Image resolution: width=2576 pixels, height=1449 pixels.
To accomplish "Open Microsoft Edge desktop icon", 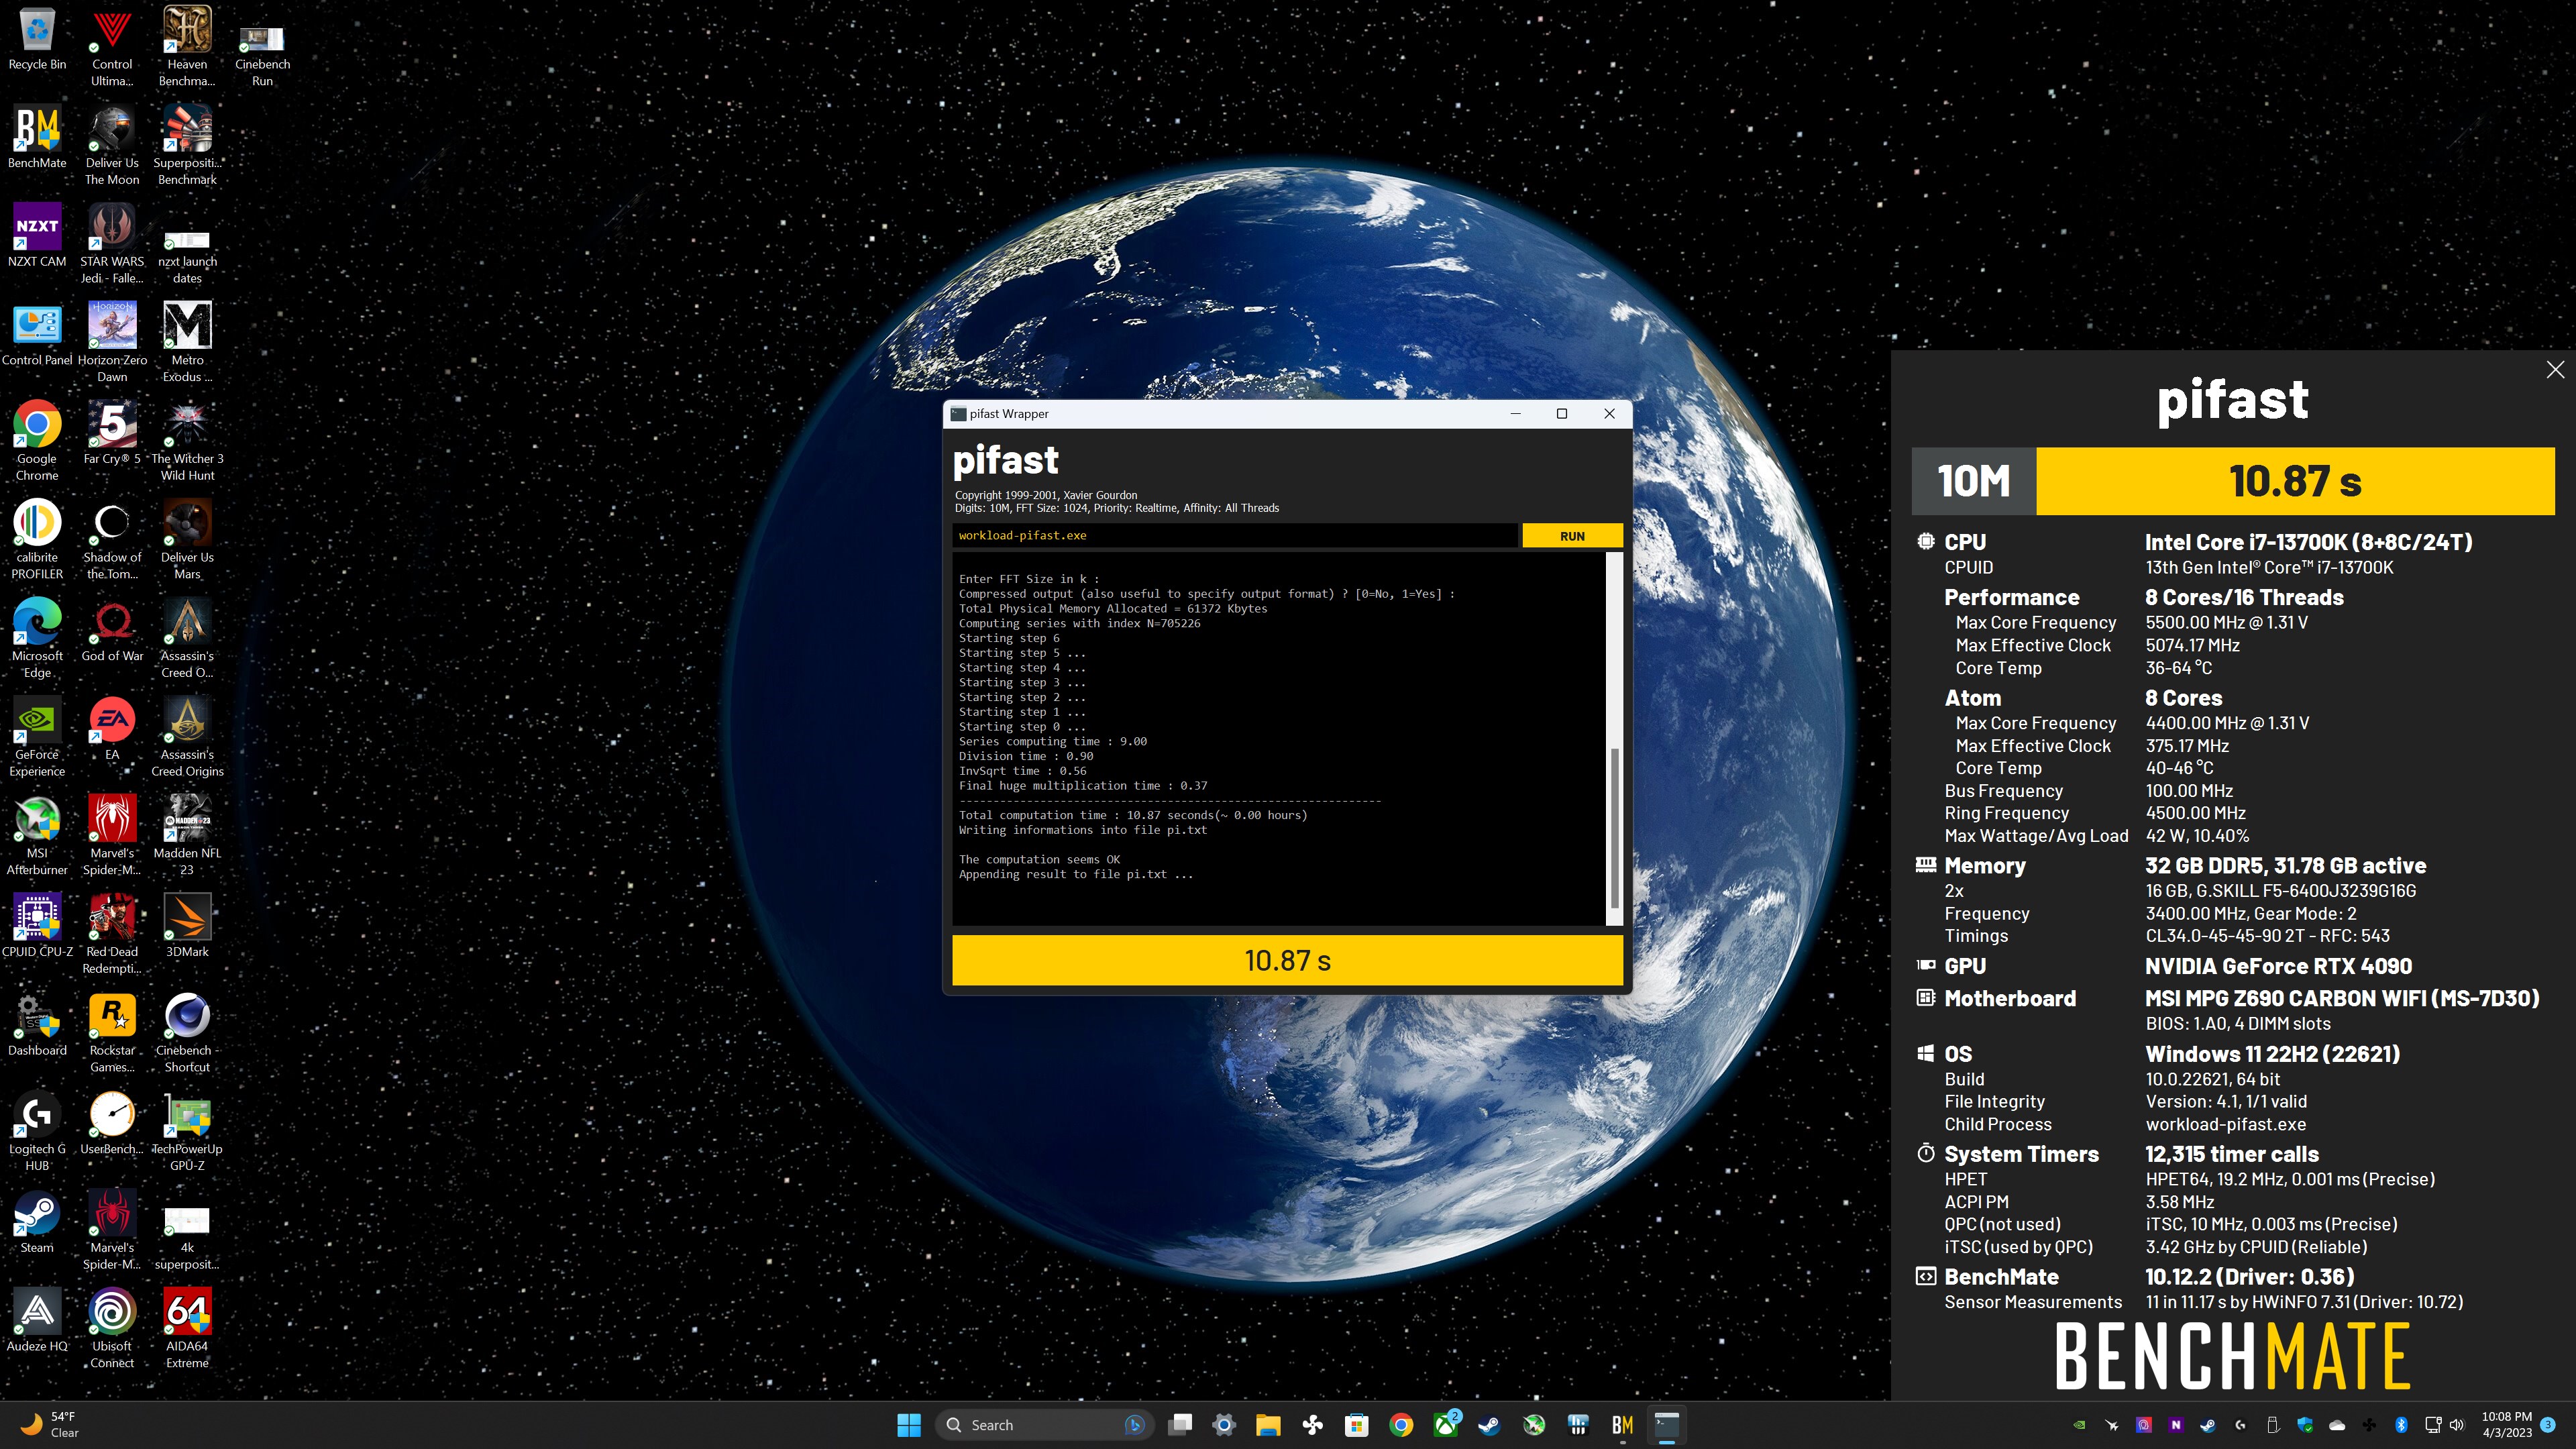I will 37,638.
